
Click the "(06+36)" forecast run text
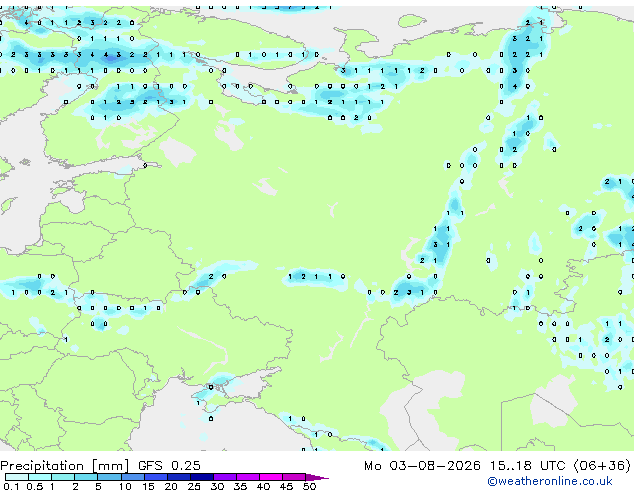602,466
